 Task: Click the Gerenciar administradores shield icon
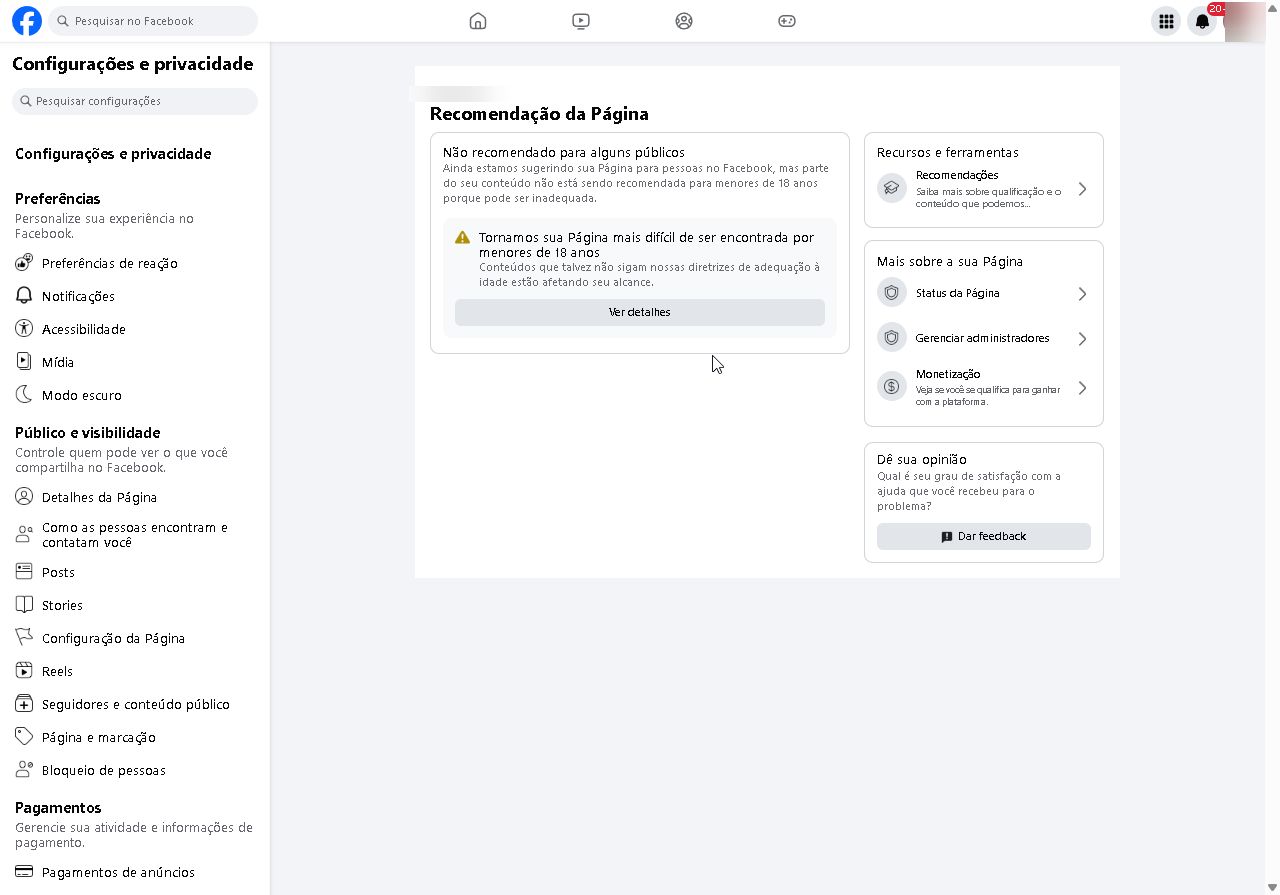point(892,338)
